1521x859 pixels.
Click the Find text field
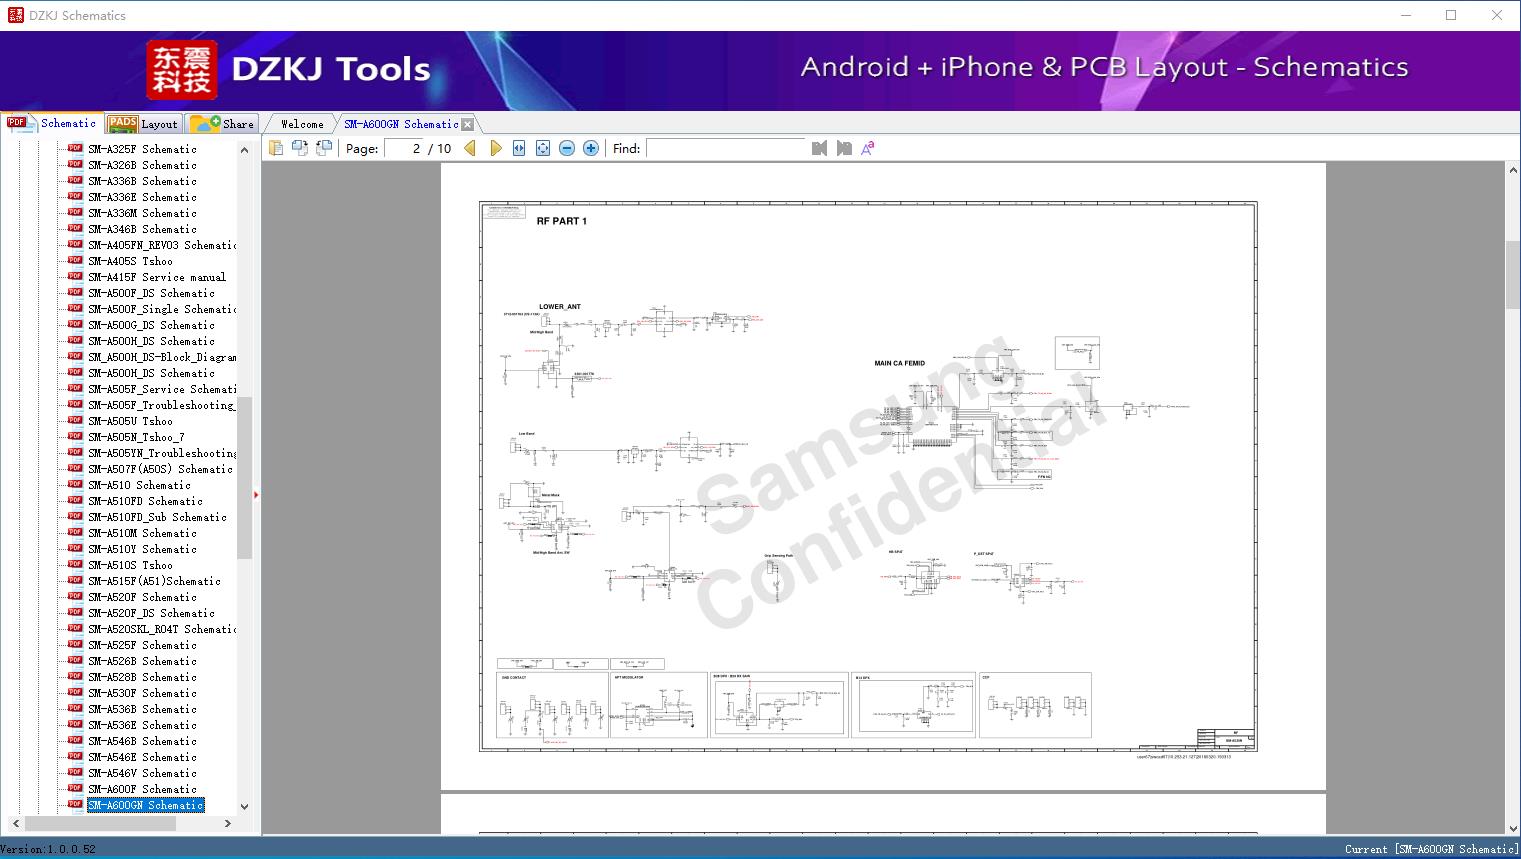tap(726, 148)
